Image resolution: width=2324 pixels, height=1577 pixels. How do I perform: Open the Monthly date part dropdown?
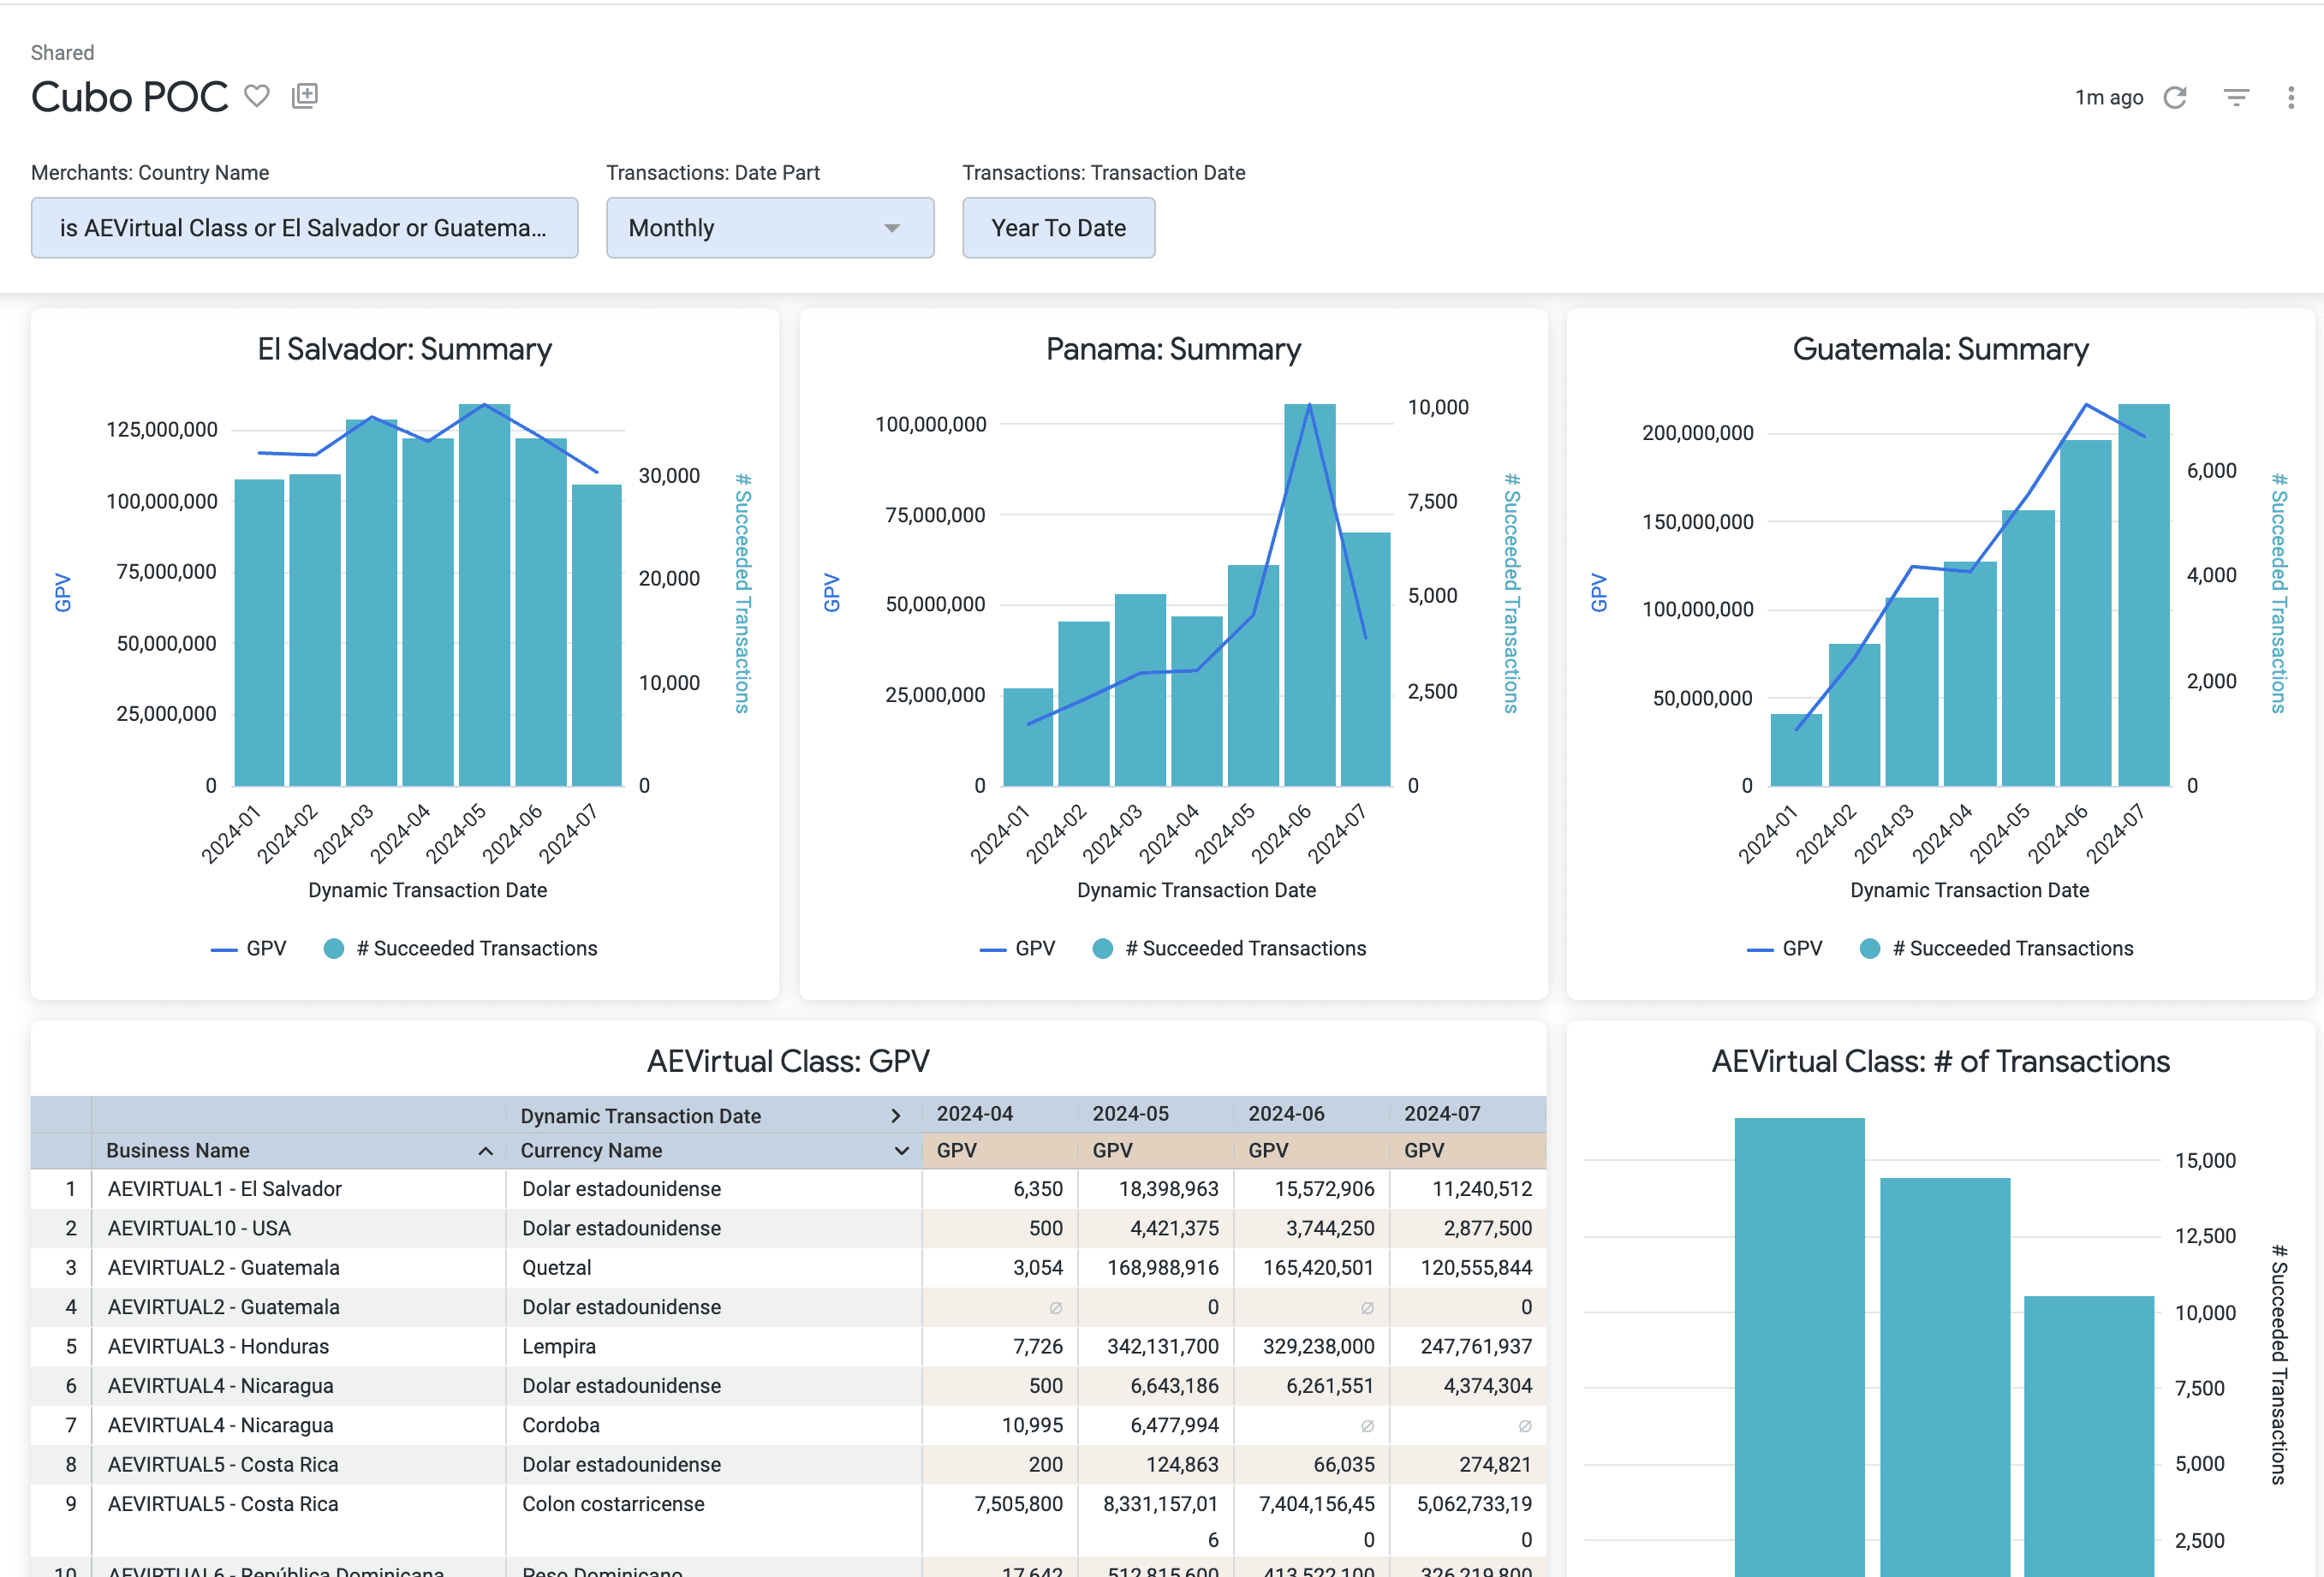(769, 228)
